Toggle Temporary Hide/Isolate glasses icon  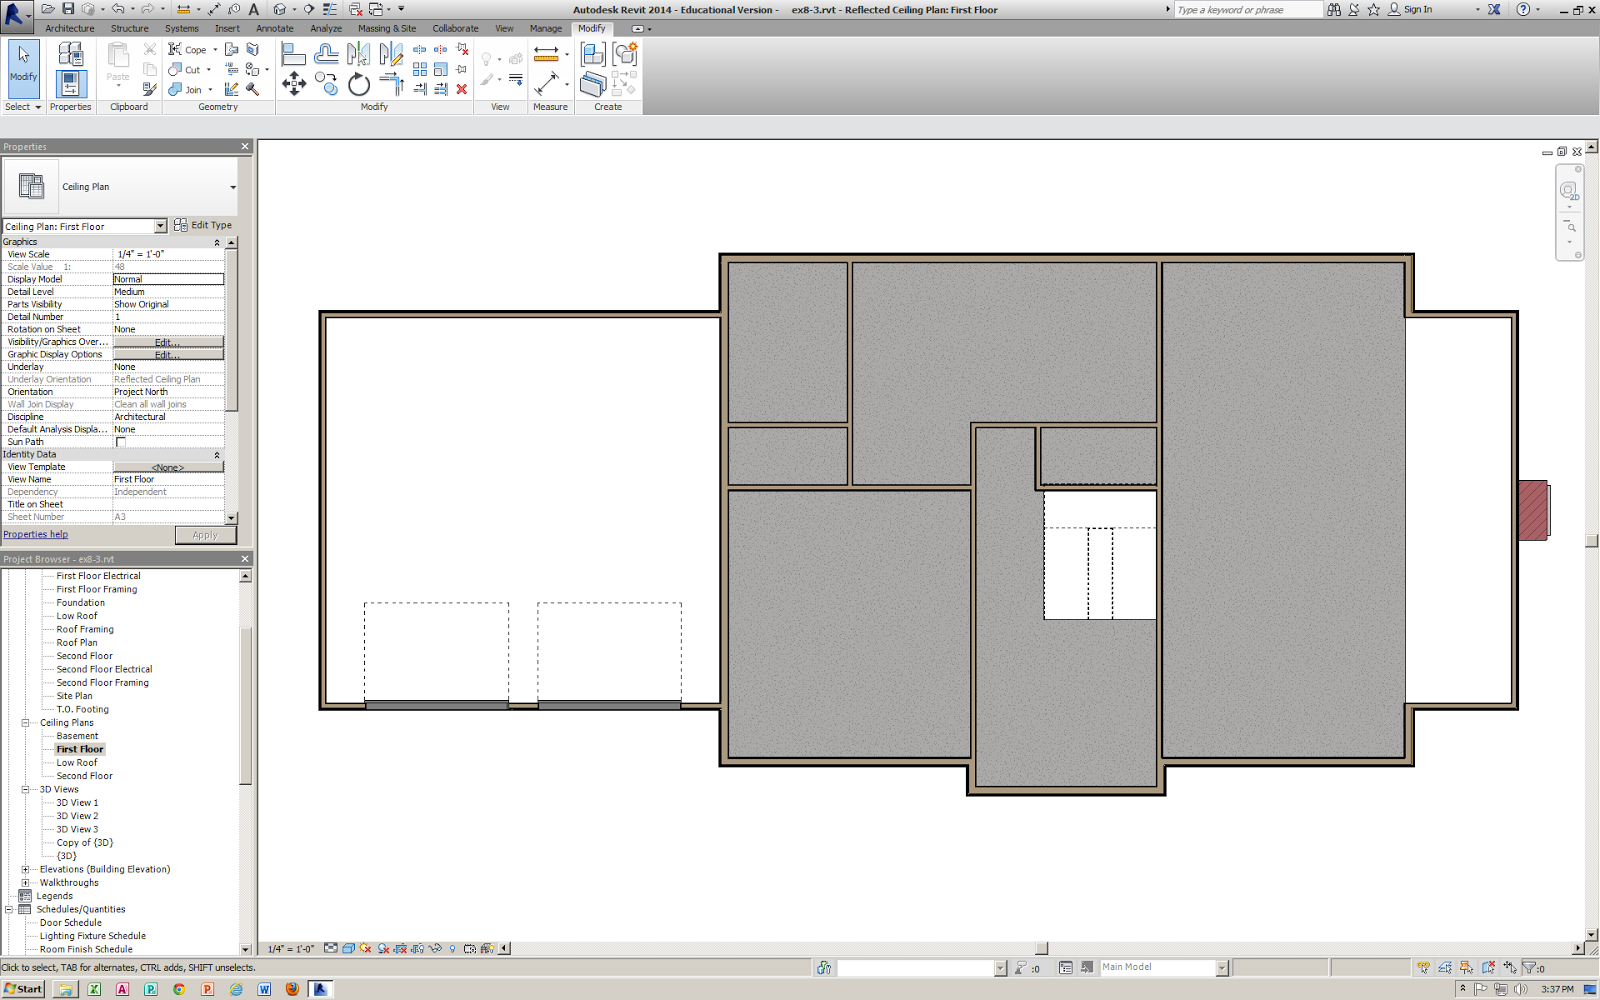[435, 948]
